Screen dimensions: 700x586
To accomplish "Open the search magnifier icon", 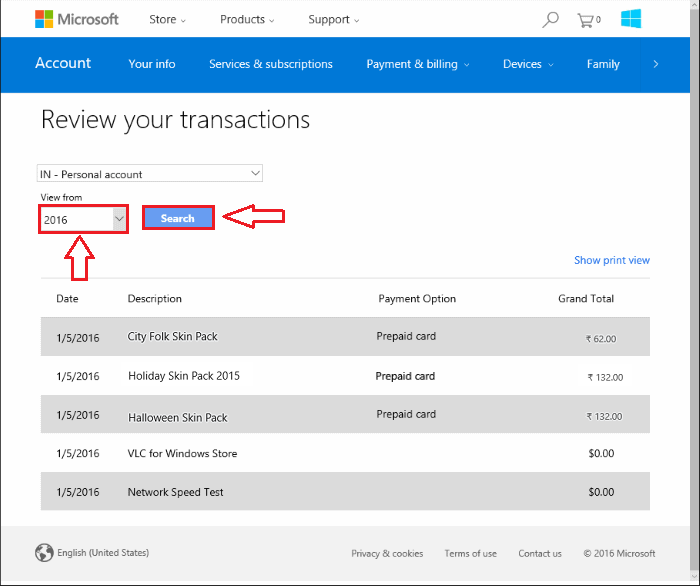I will (550, 20).
